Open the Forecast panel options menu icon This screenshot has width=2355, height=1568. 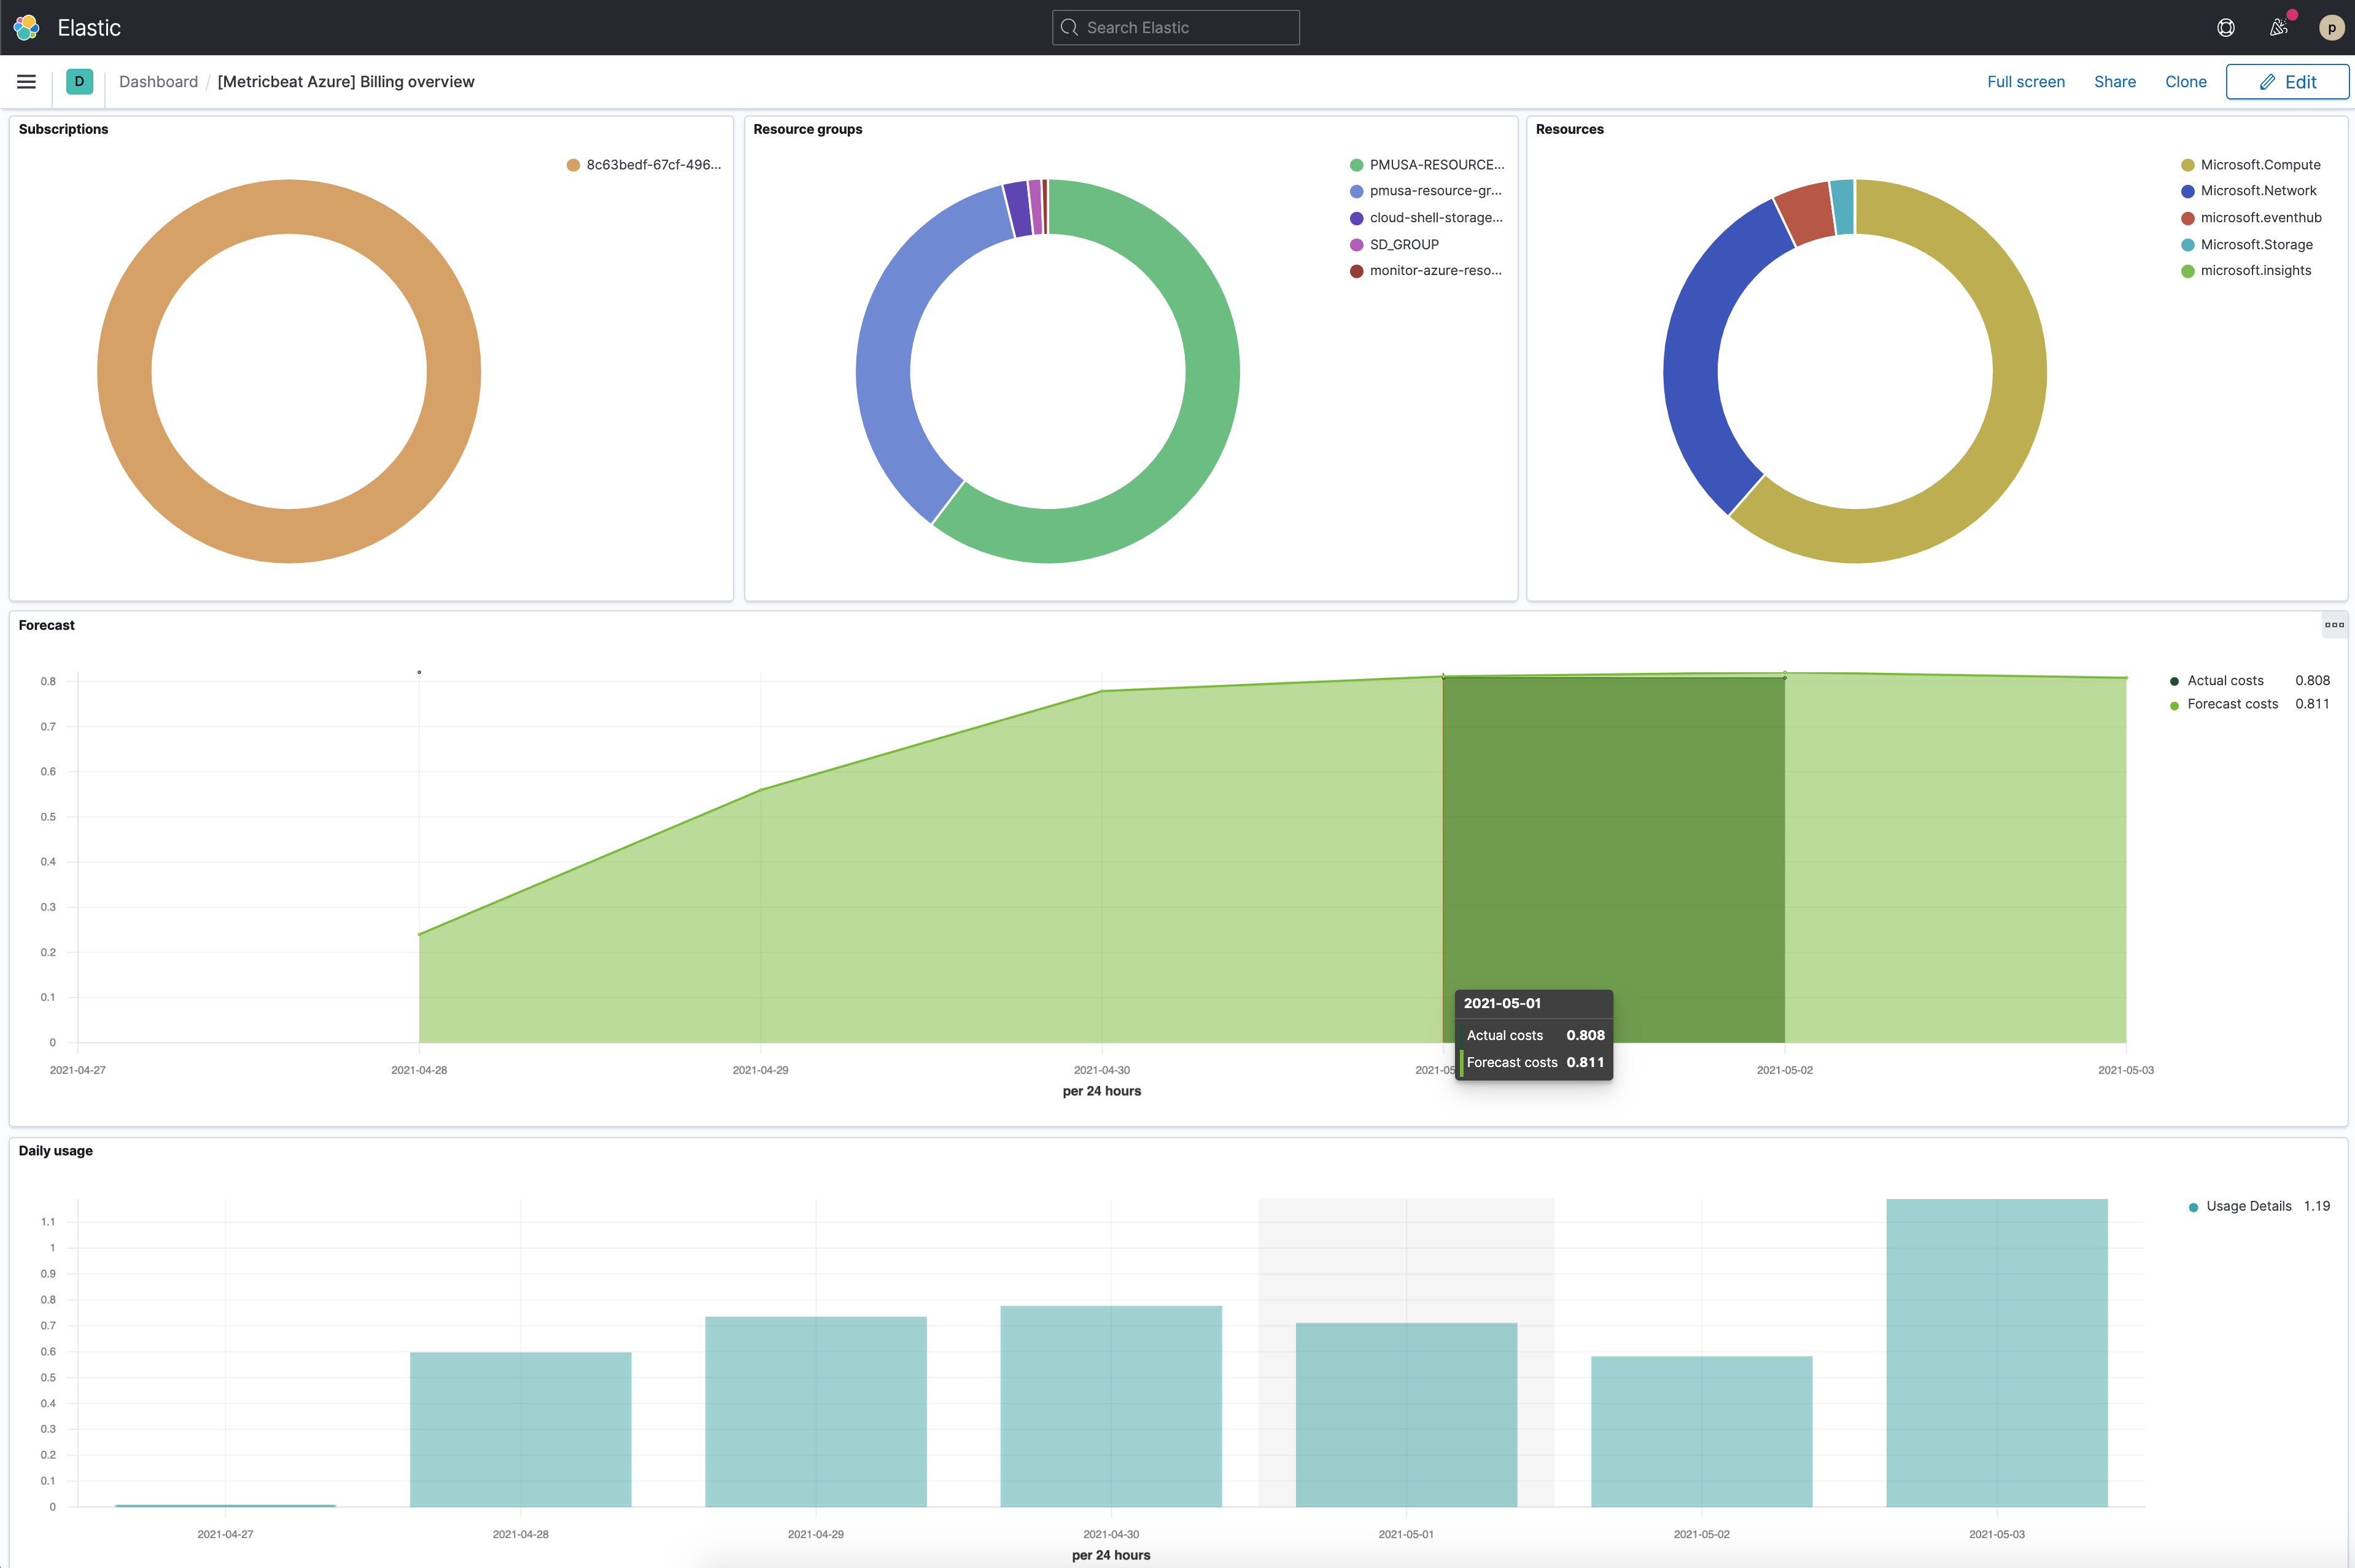(x=2335, y=624)
